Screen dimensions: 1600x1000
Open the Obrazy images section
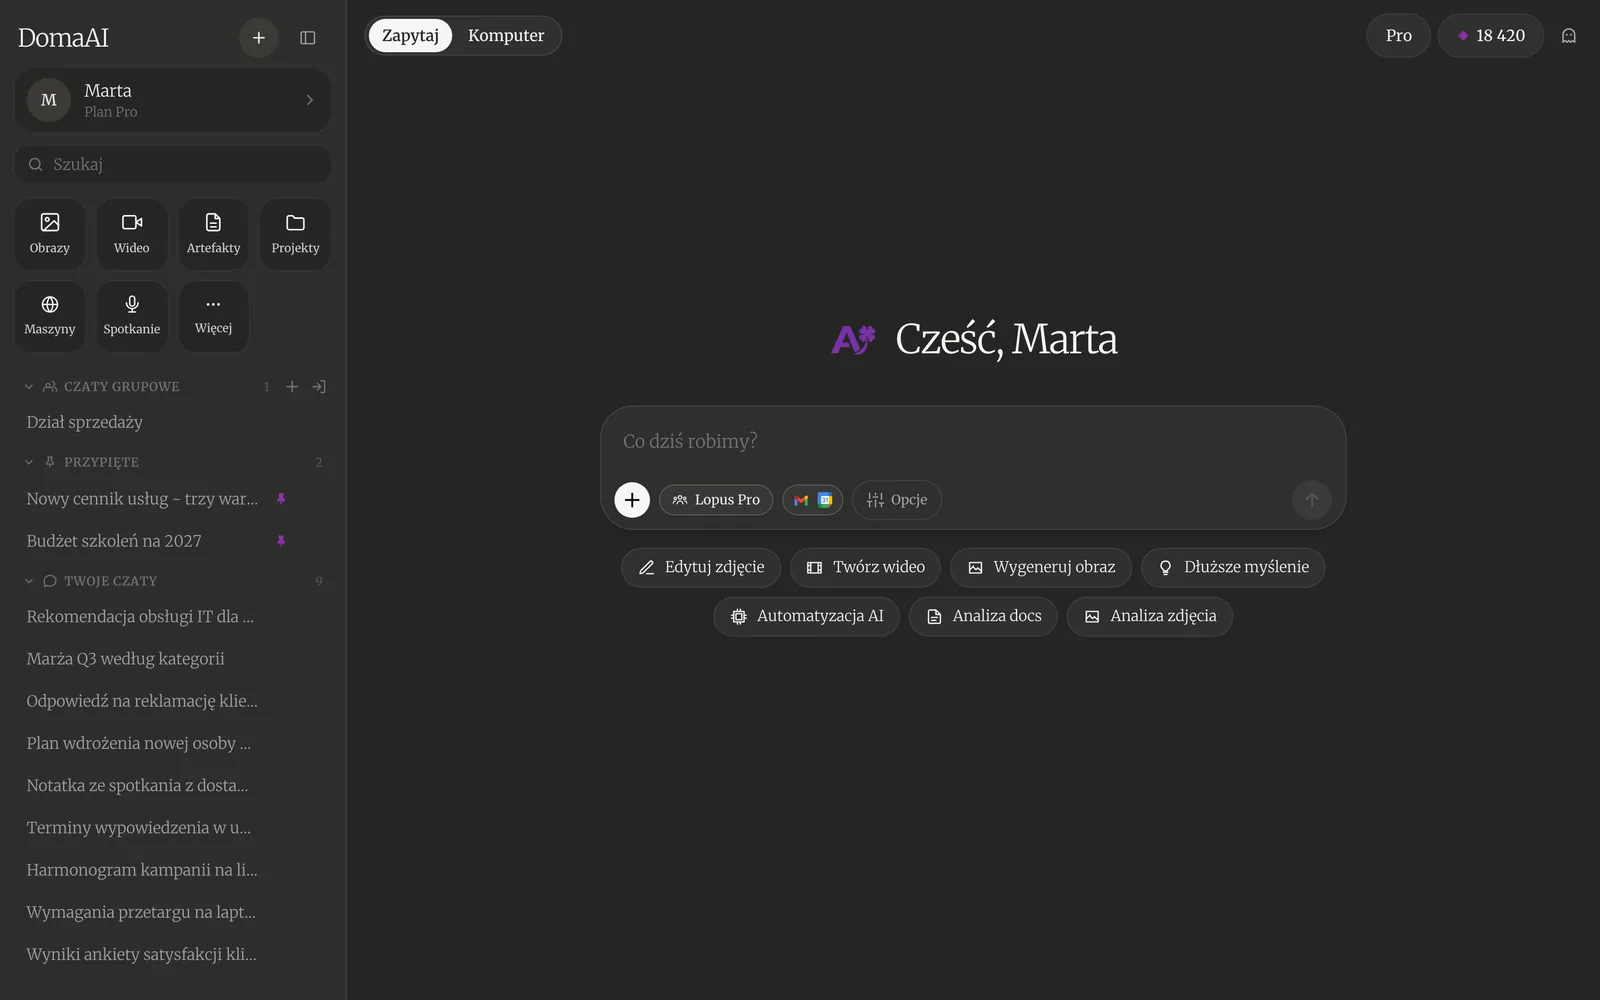coord(50,234)
